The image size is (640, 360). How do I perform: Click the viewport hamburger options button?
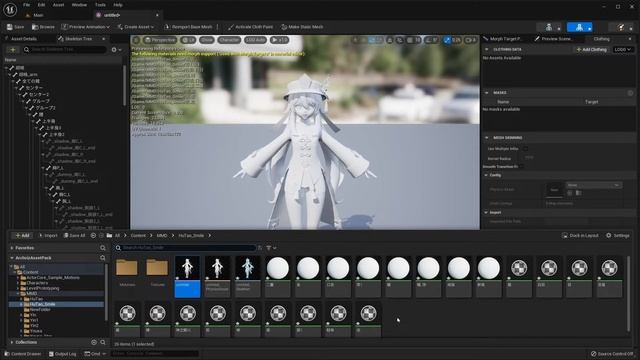pos(136,40)
